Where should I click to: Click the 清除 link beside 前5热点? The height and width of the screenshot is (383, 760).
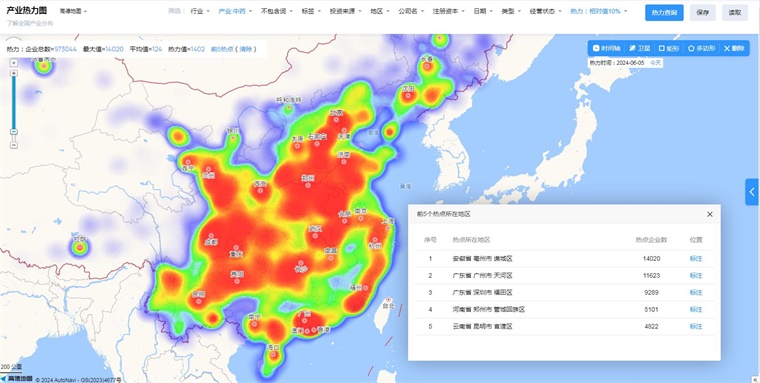click(x=245, y=49)
